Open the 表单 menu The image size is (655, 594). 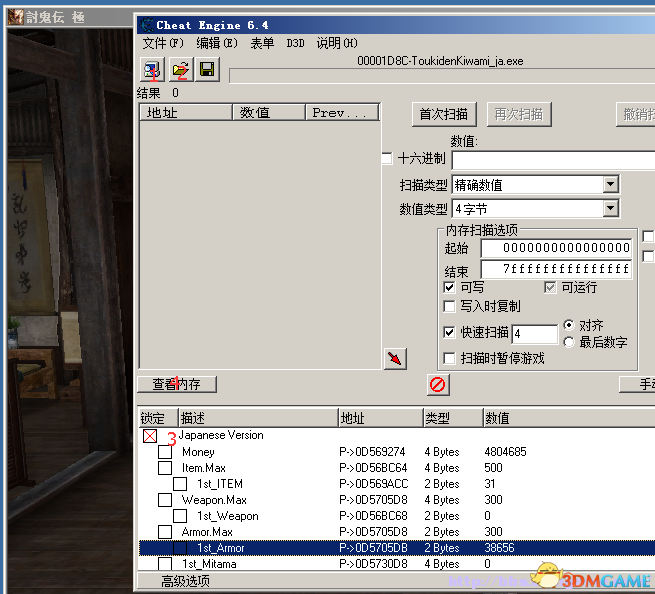coord(262,43)
